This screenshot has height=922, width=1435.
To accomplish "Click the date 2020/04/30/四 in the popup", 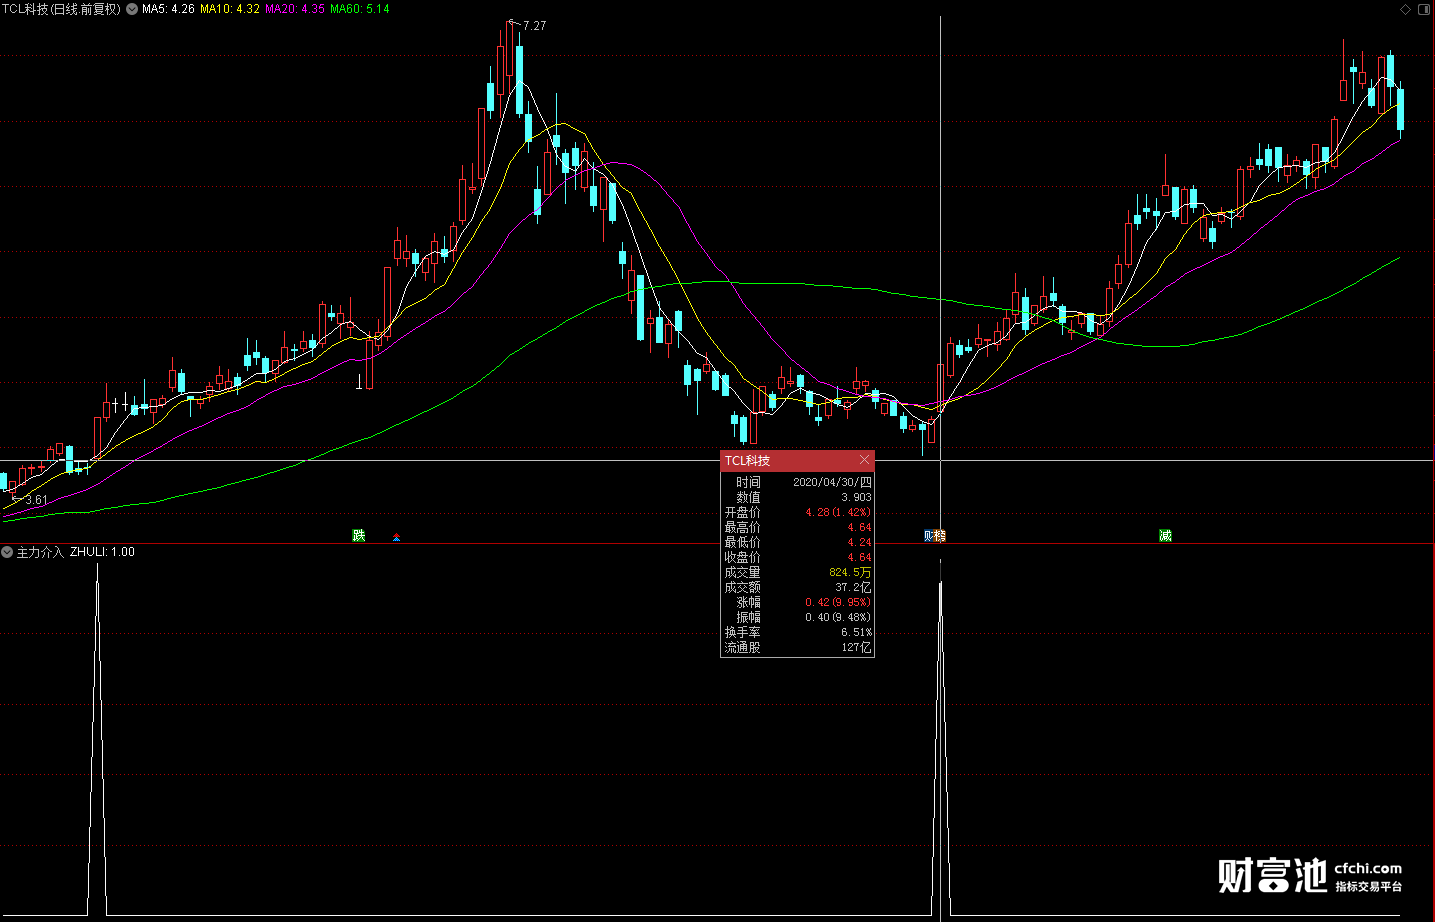I will pos(832,482).
